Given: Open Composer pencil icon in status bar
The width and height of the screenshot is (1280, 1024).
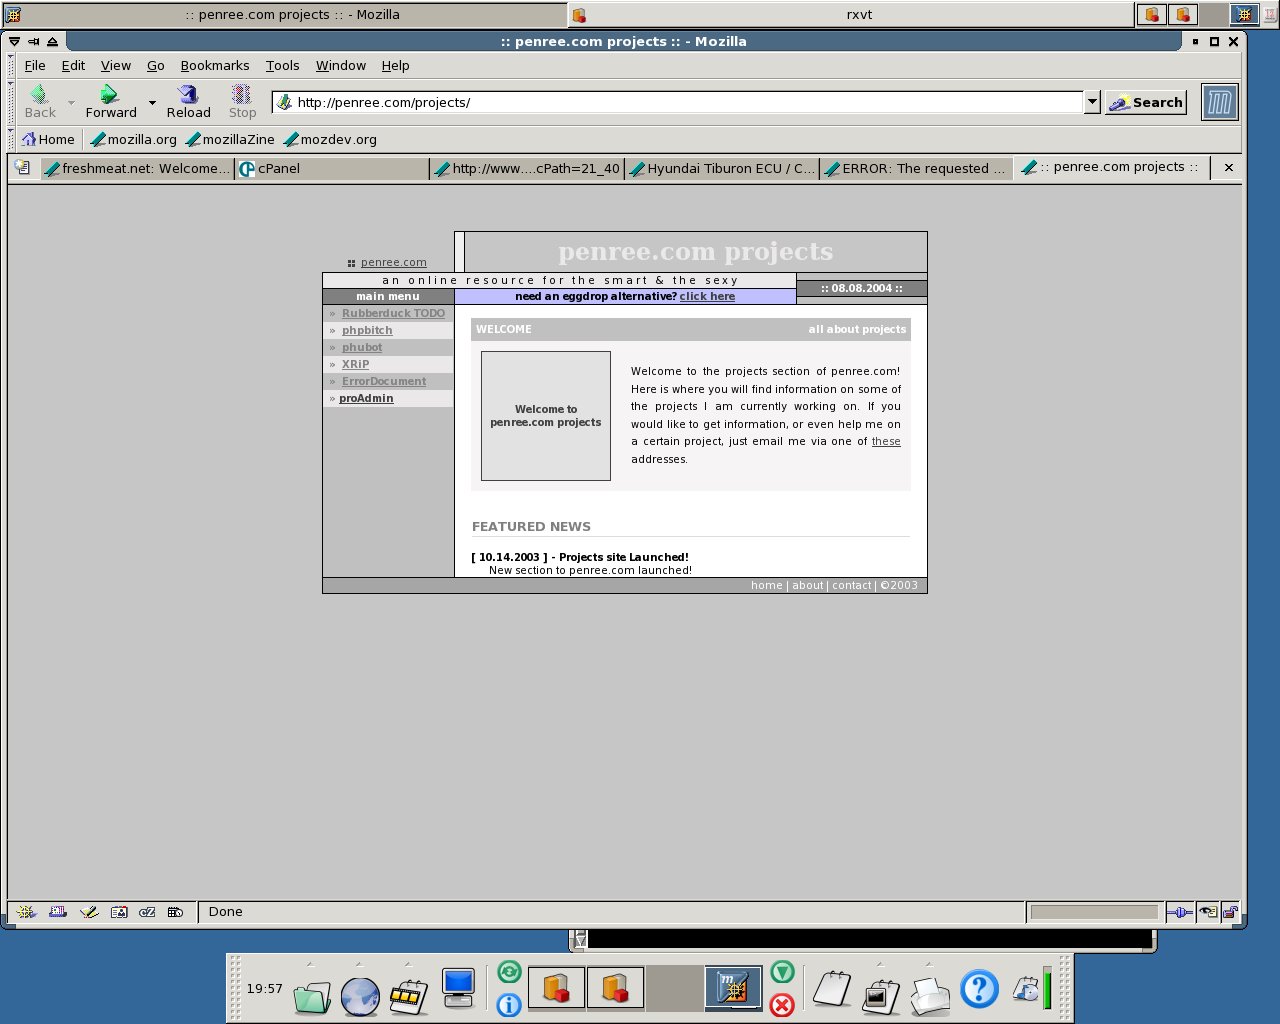Looking at the screenshot, I should click(89, 912).
